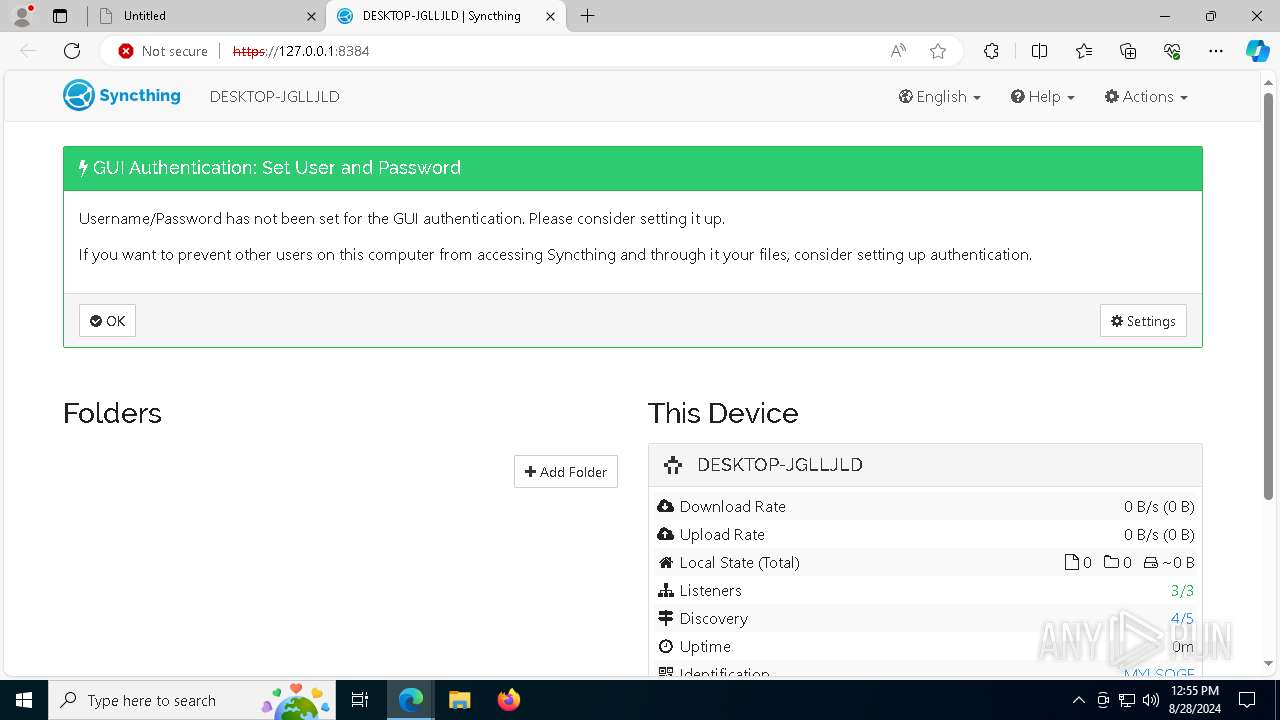Open the Collections icon
The height and width of the screenshot is (720, 1280).
[x=1128, y=51]
